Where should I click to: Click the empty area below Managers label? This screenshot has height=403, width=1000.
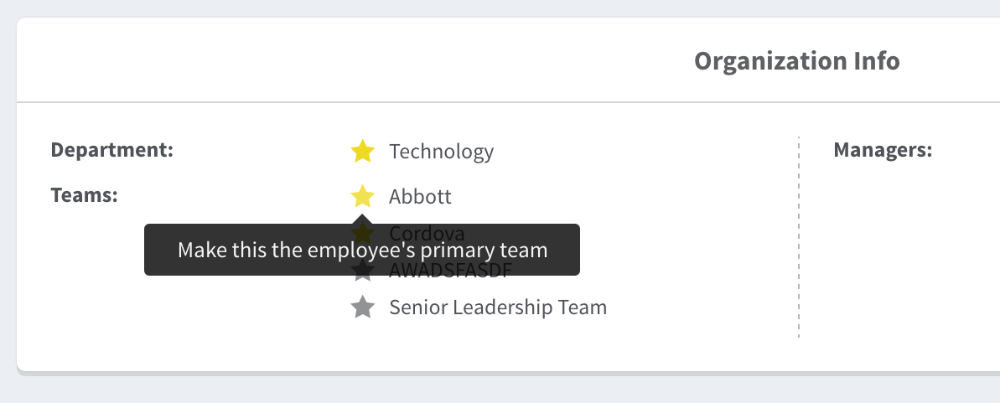tap(900, 250)
